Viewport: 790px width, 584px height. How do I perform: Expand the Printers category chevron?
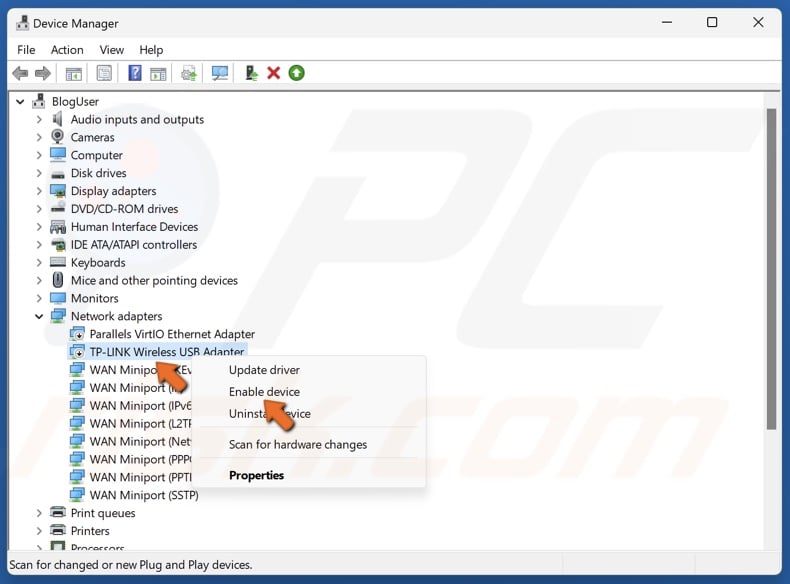click(x=39, y=531)
